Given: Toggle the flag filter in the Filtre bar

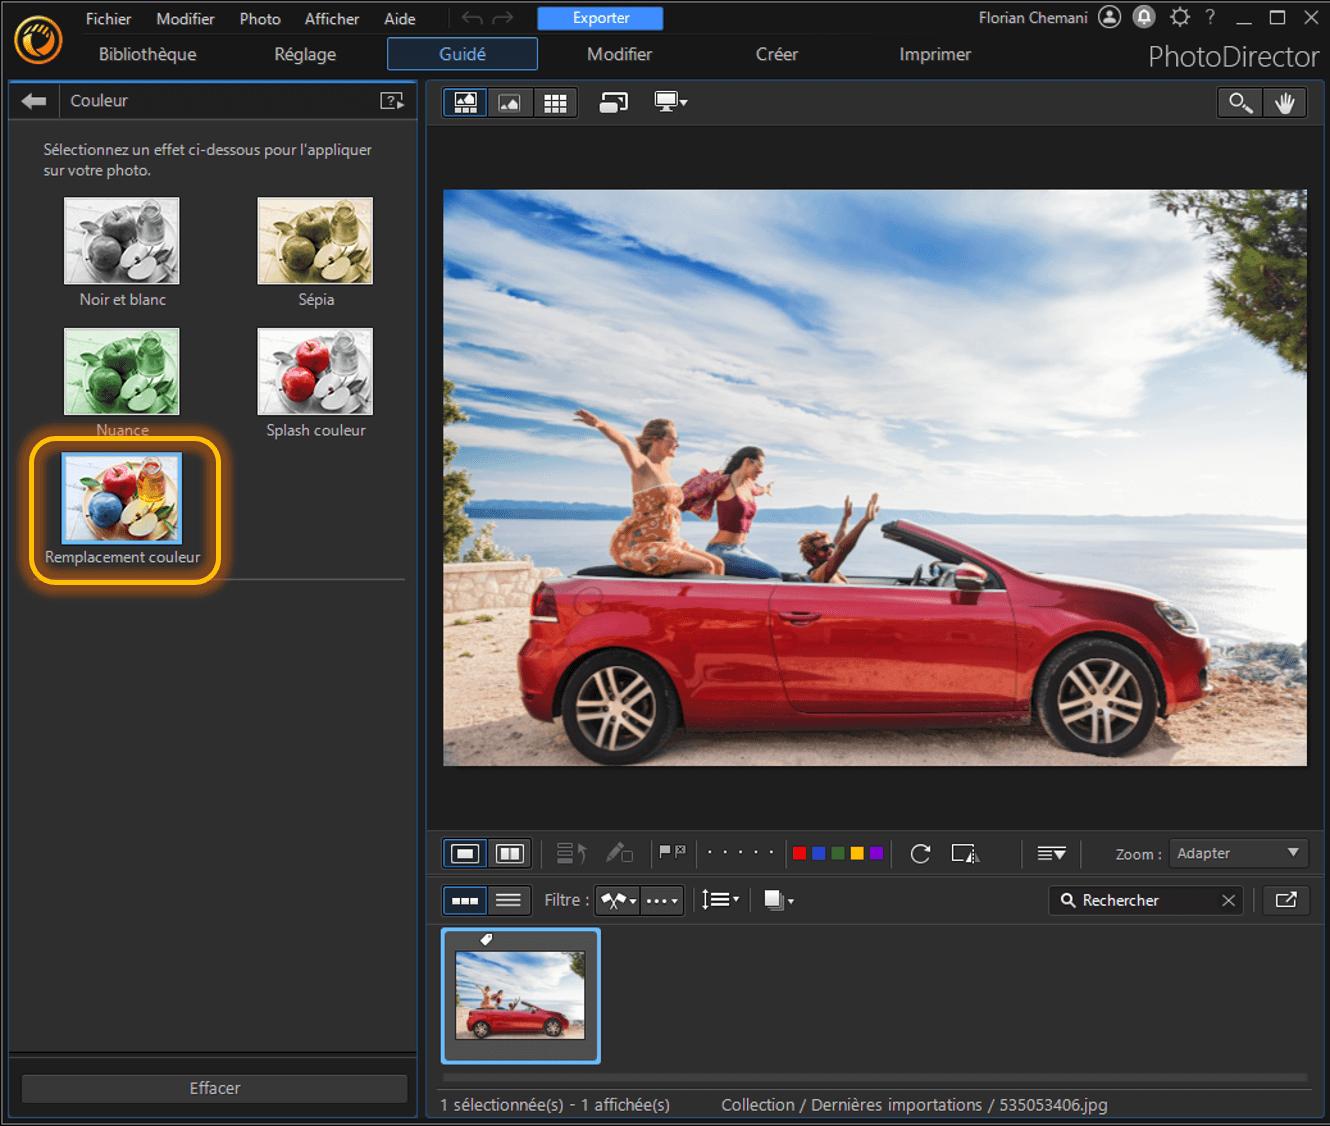Looking at the screenshot, I should pyautogui.click(x=617, y=900).
